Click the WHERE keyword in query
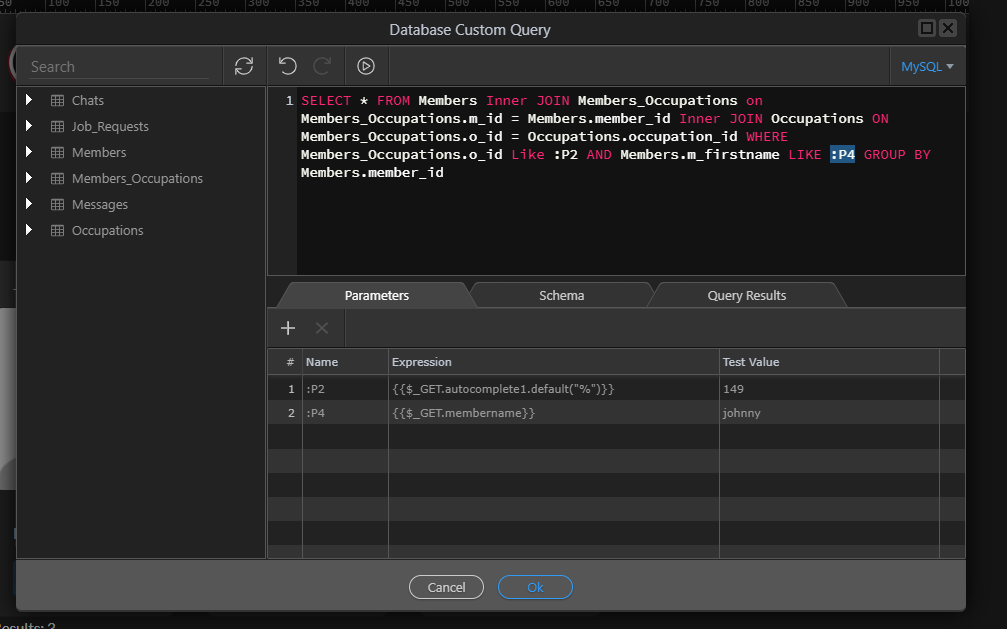 coord(766,137)
